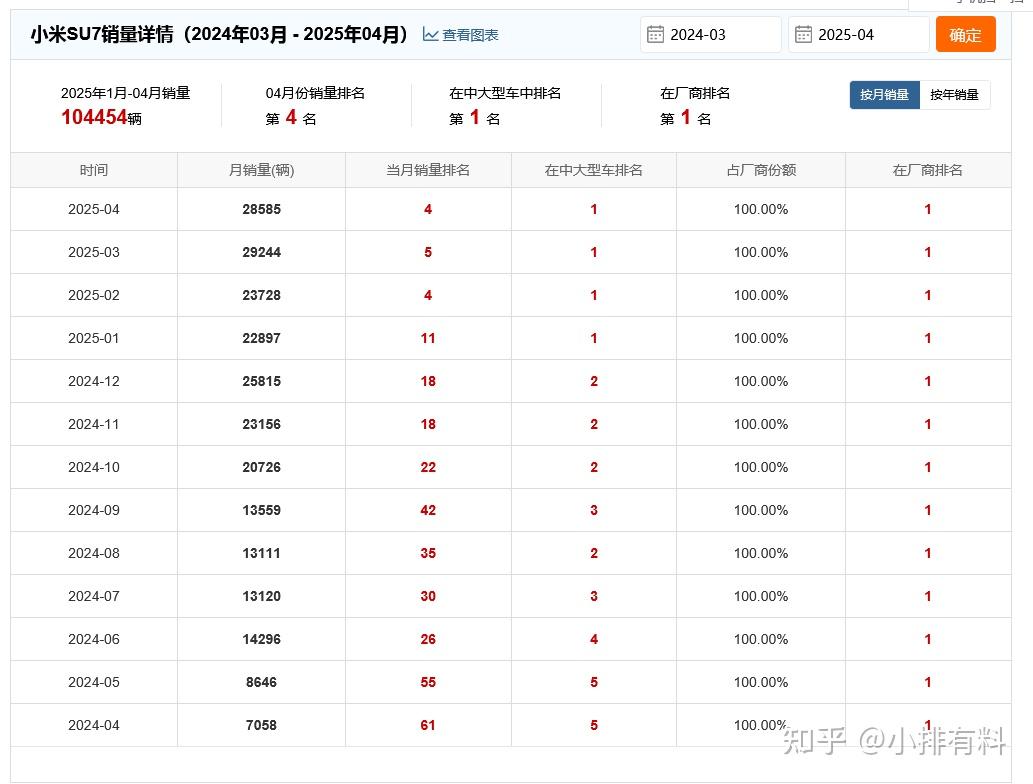Click the red total 104454 sales figure
Screen dimensions: 1033x784
point(94,117)
